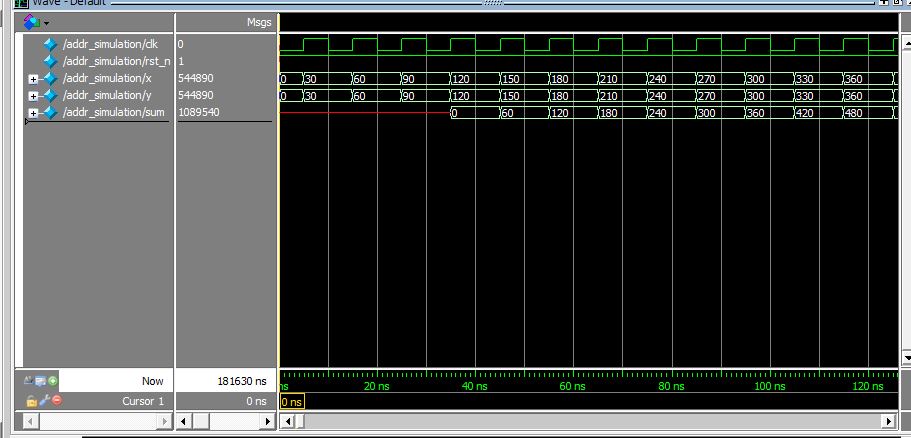Click the remove cursor red minus icon
Screen dimensions: 911x438
pos(57,400)
